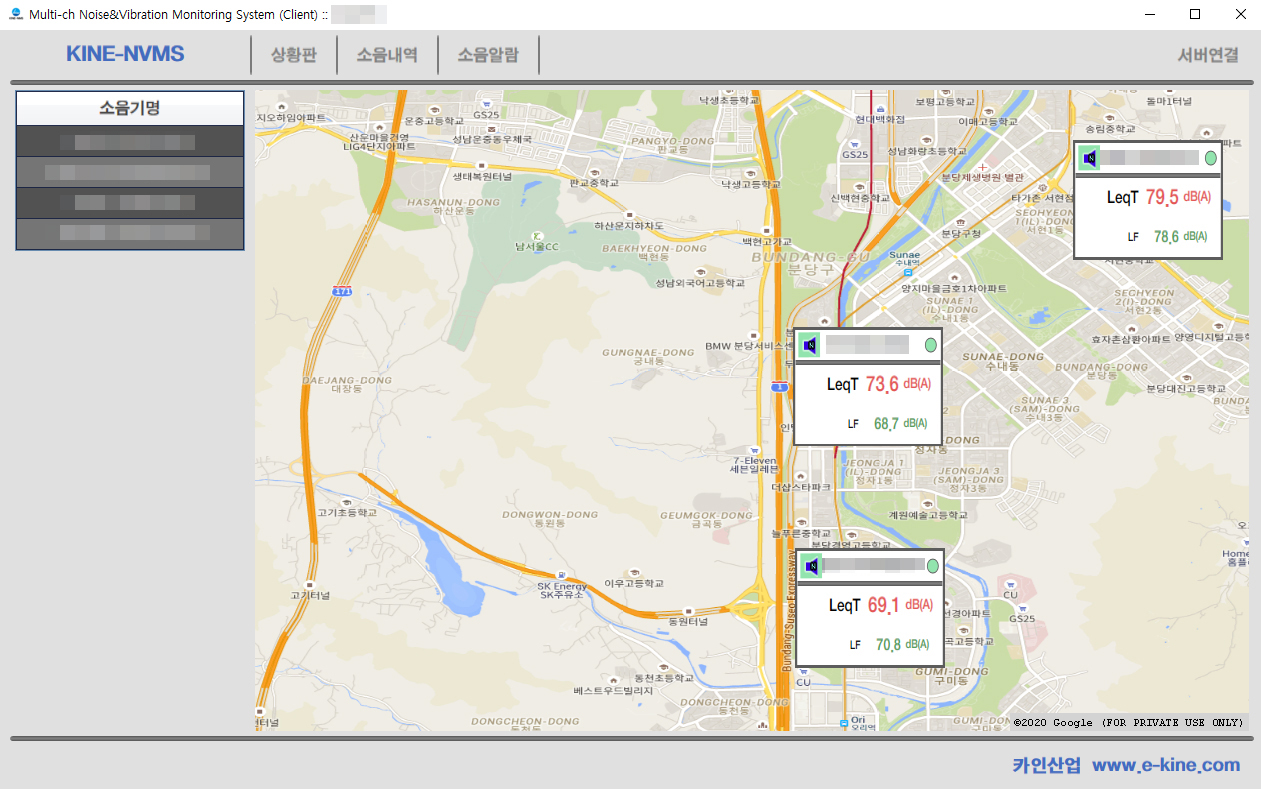Image resolution: width=1261 pixels, height=789 pixels.
Task: Click green status light on 69.1 card
Action: click(x=933, y=566)
